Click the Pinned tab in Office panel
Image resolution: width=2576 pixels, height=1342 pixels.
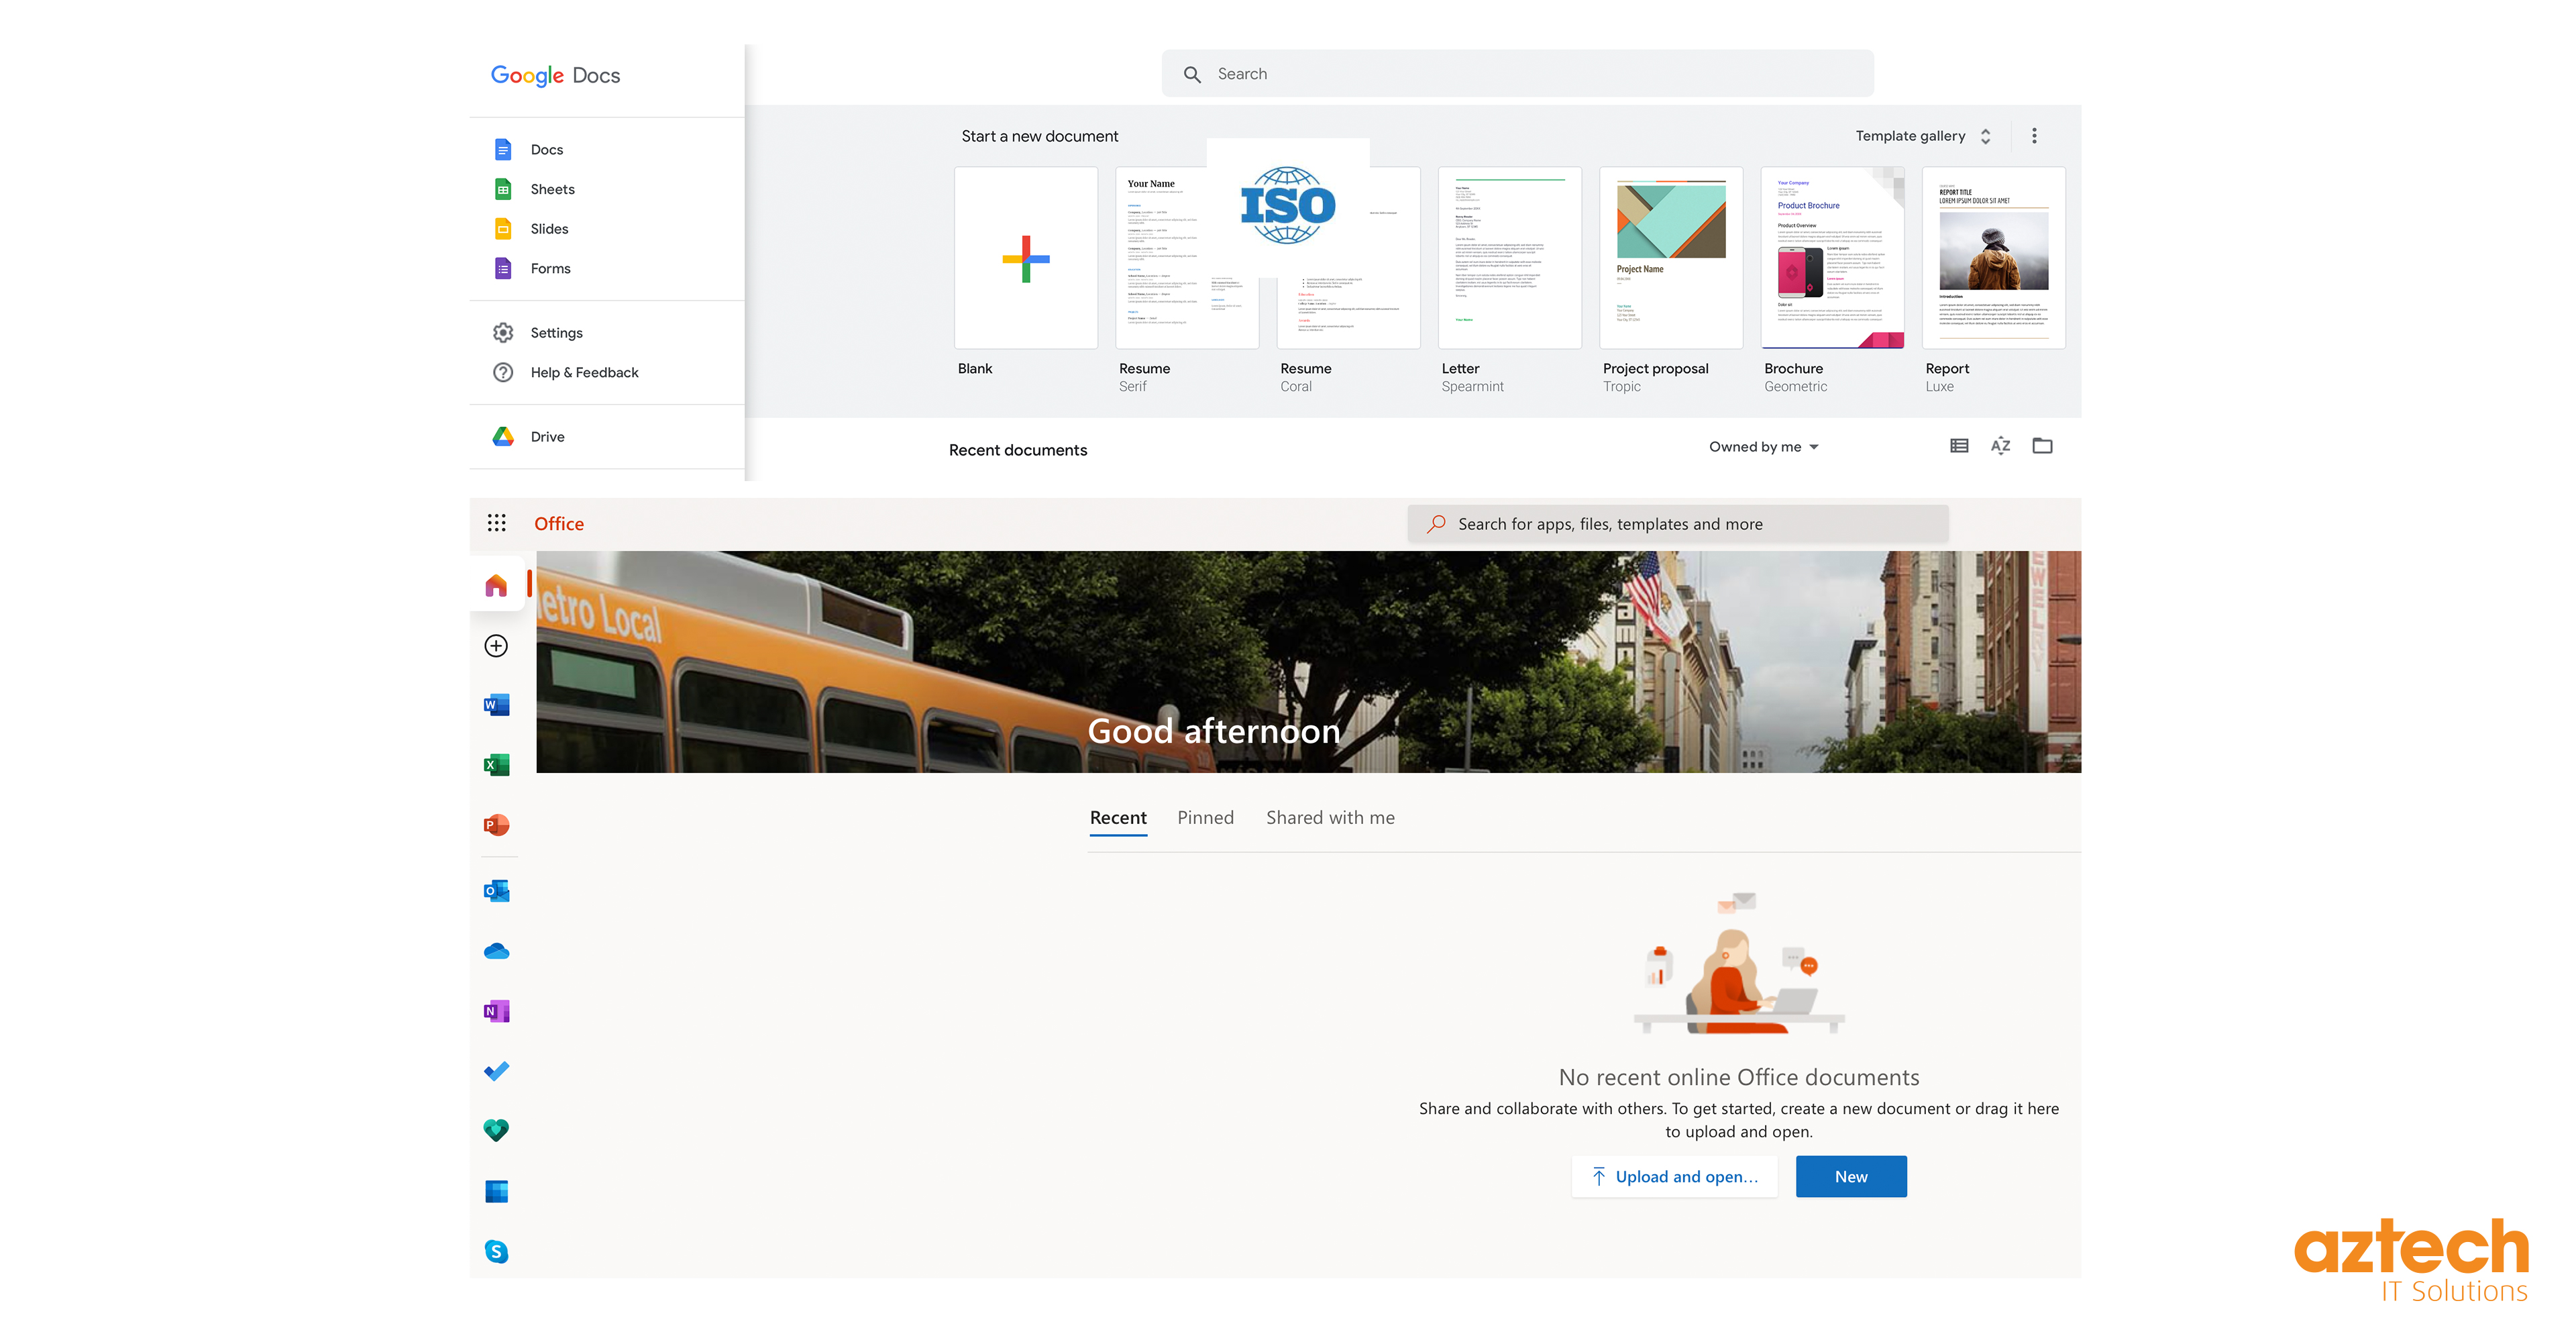(1206, 817)
